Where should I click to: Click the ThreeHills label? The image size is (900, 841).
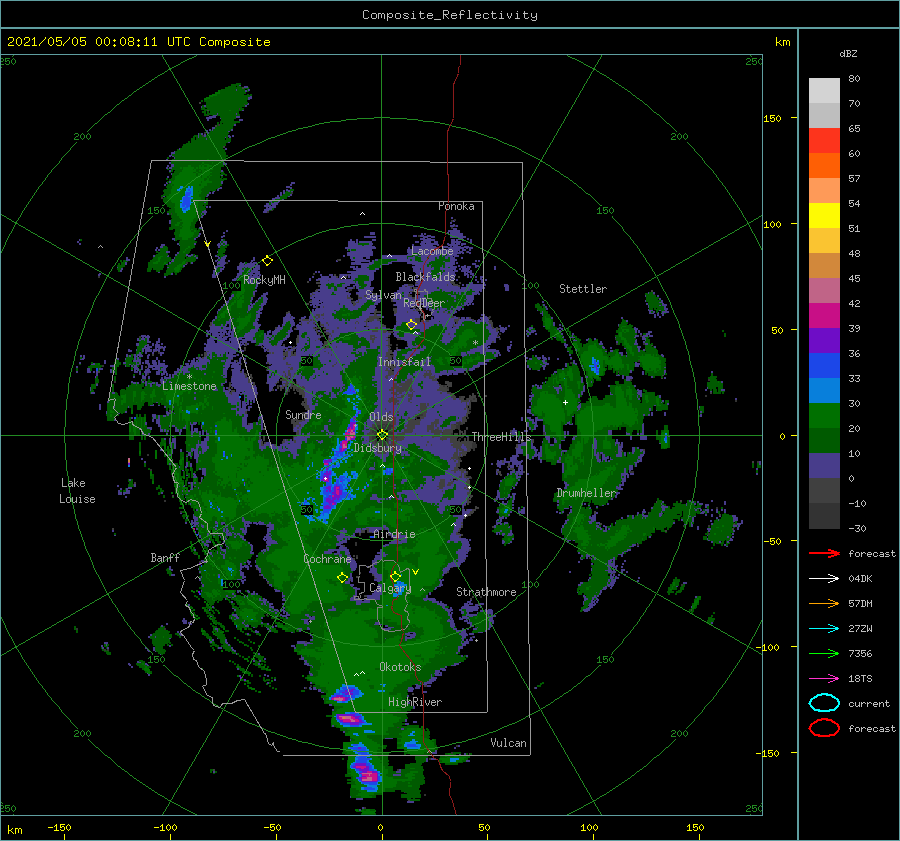coord(502,437)
